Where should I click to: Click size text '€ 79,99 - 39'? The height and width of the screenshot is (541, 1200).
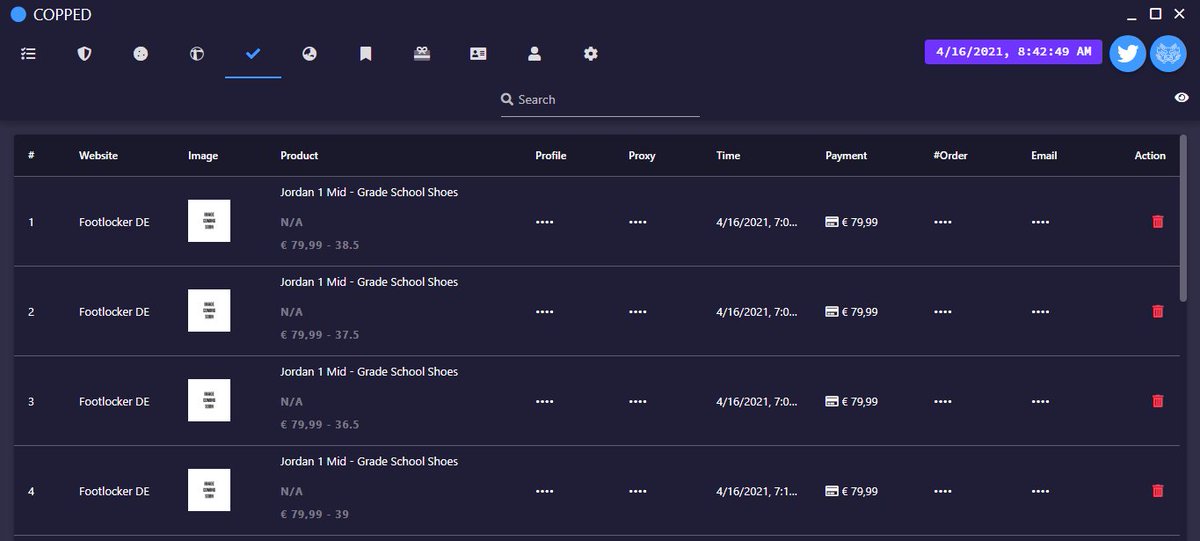click(314, 514)
